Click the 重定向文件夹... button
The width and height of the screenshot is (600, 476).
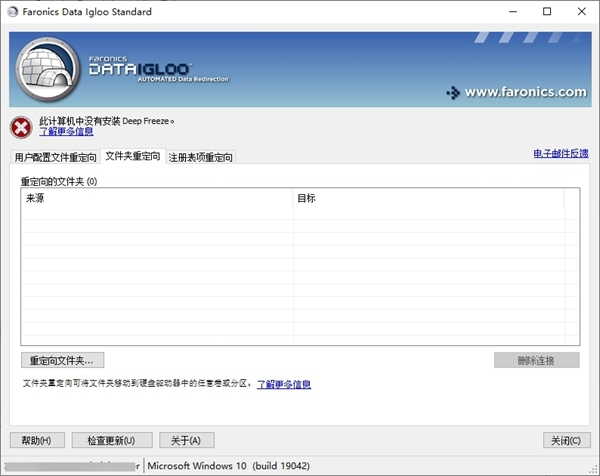pos(62,360)
